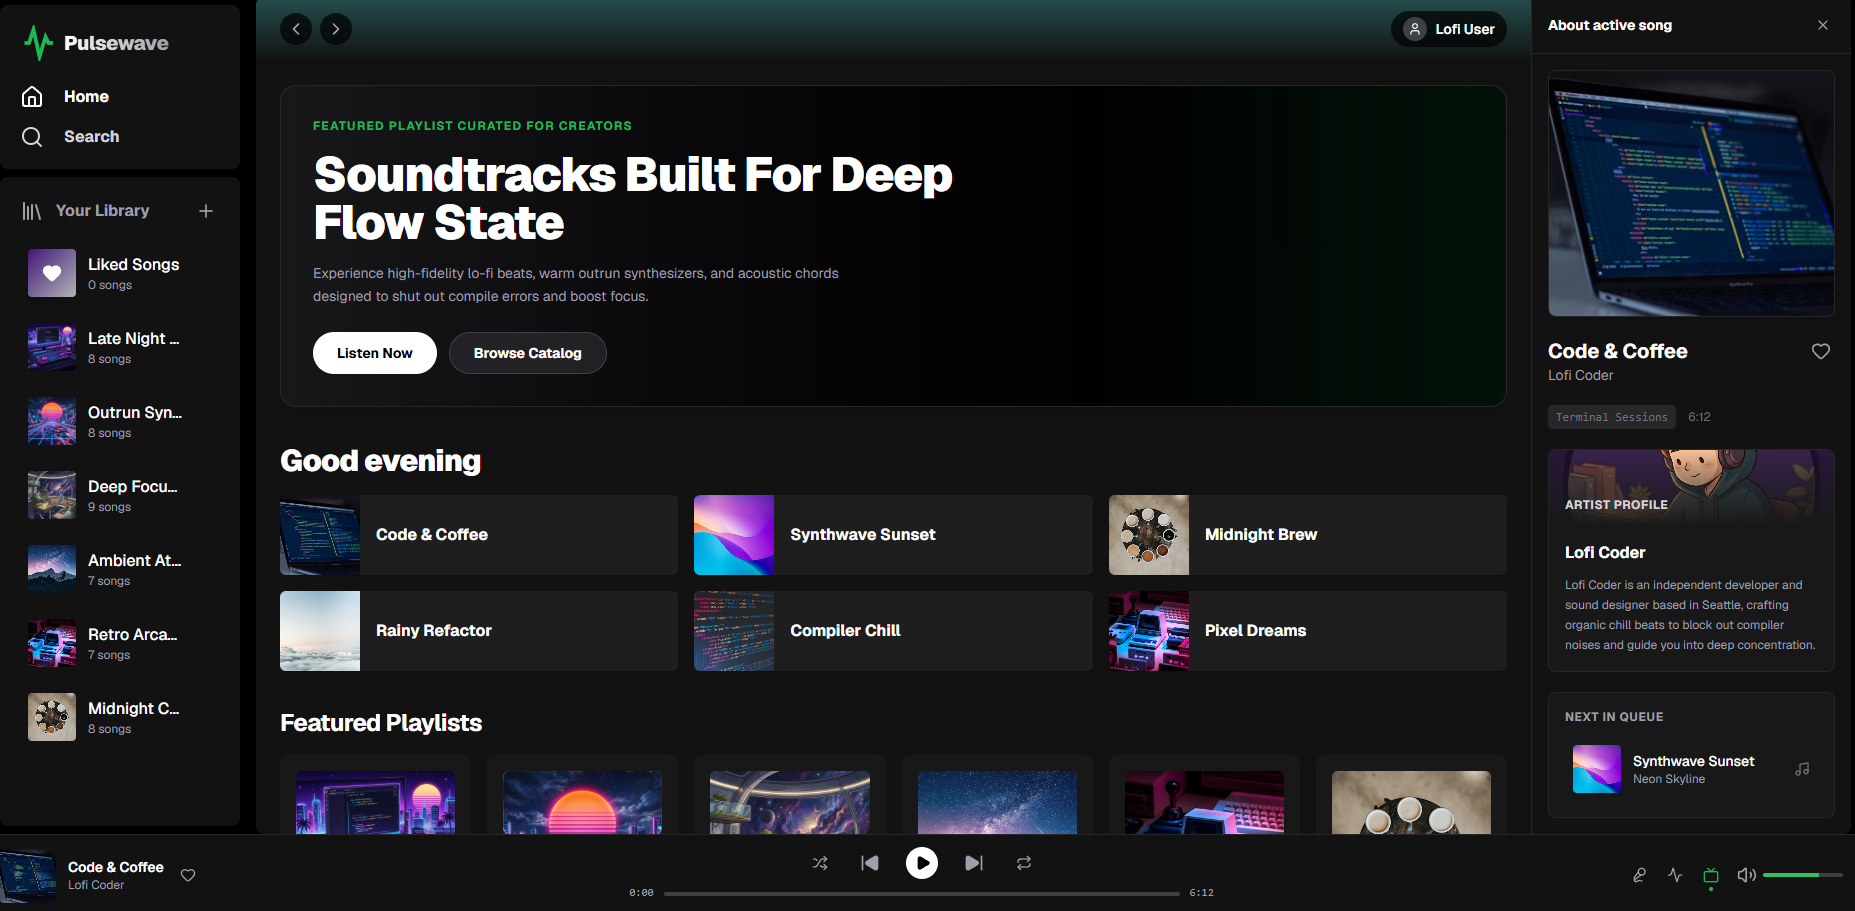Like Code & Coffee in the player bar
This screenshot has height=911, width=1855.
click(x=188, y=875)
